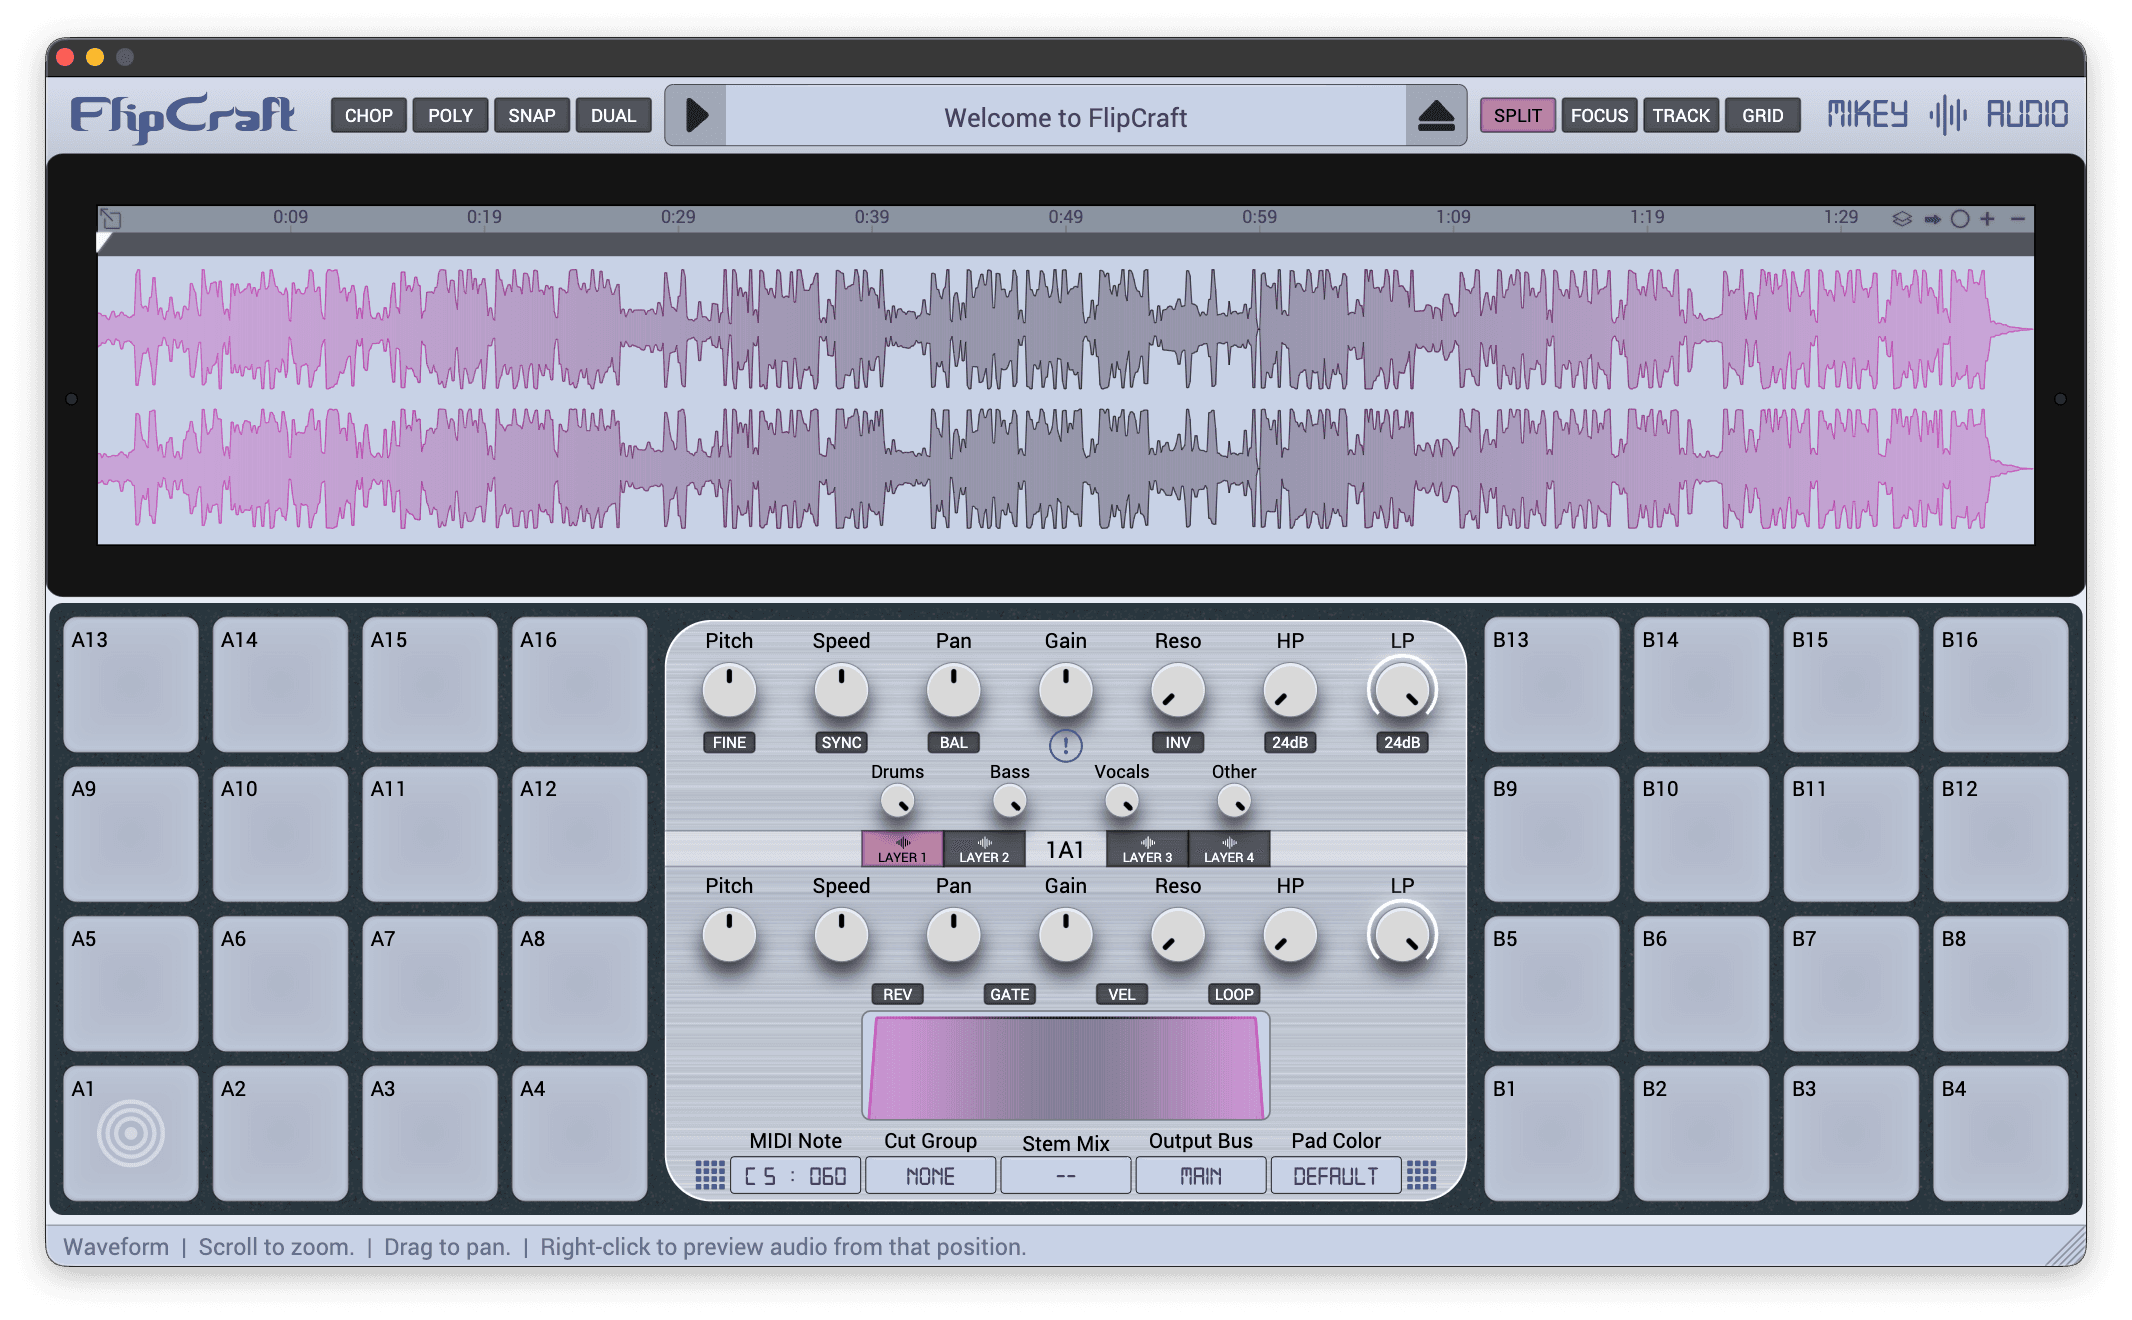Screen dimensions: 2132x1320
Task: Enable the LOOP toggle
Action: pos(1233,994)
